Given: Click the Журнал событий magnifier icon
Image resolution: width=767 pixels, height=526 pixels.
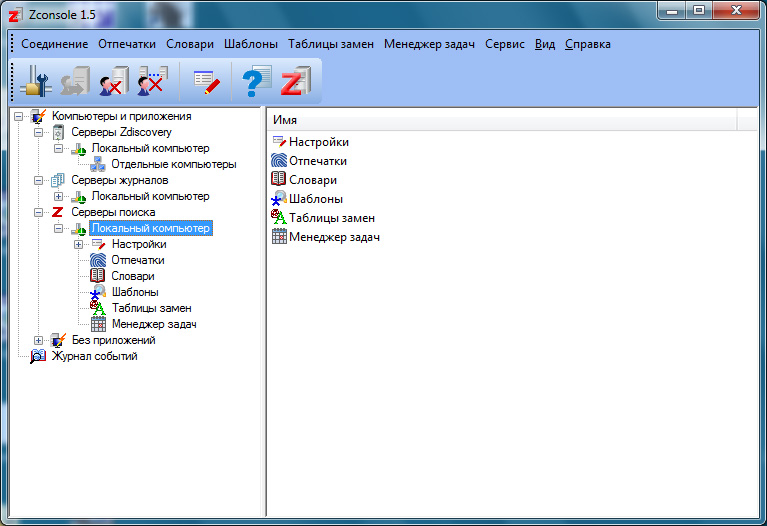Looking at the screenshot, I should coord(38,356).
